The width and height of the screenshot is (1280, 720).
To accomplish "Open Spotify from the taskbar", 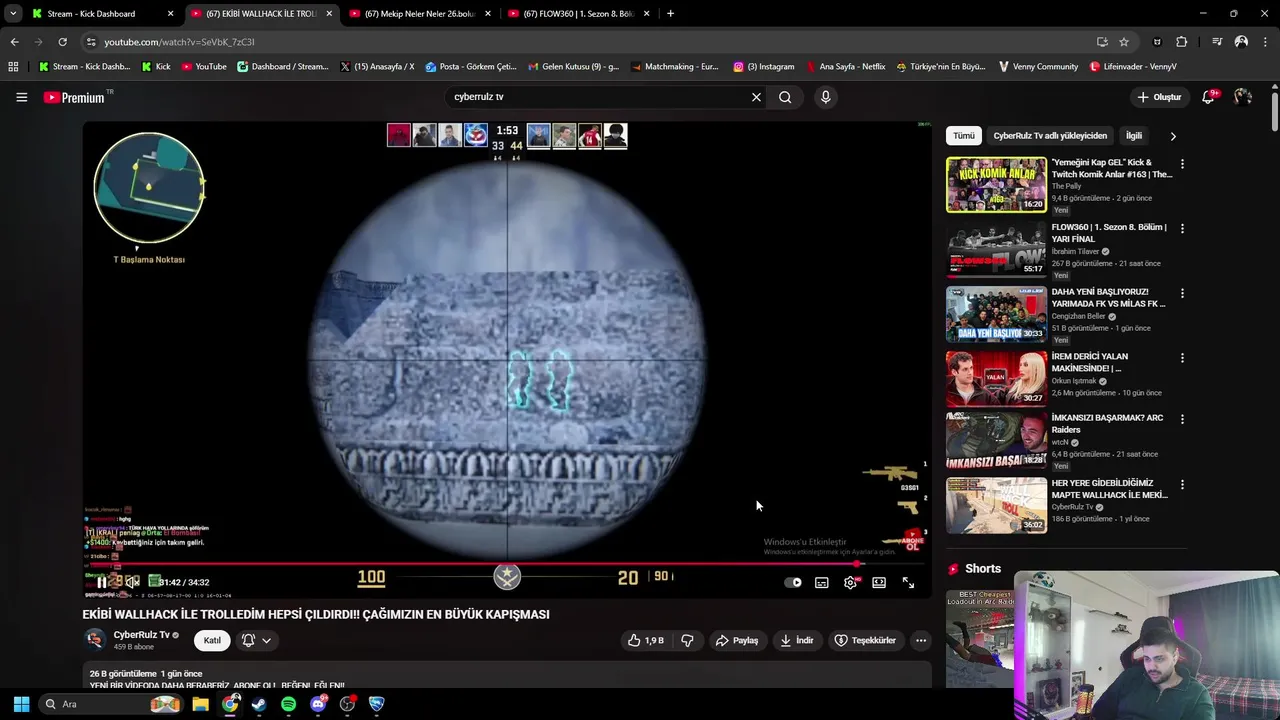I will pos(288,704).
